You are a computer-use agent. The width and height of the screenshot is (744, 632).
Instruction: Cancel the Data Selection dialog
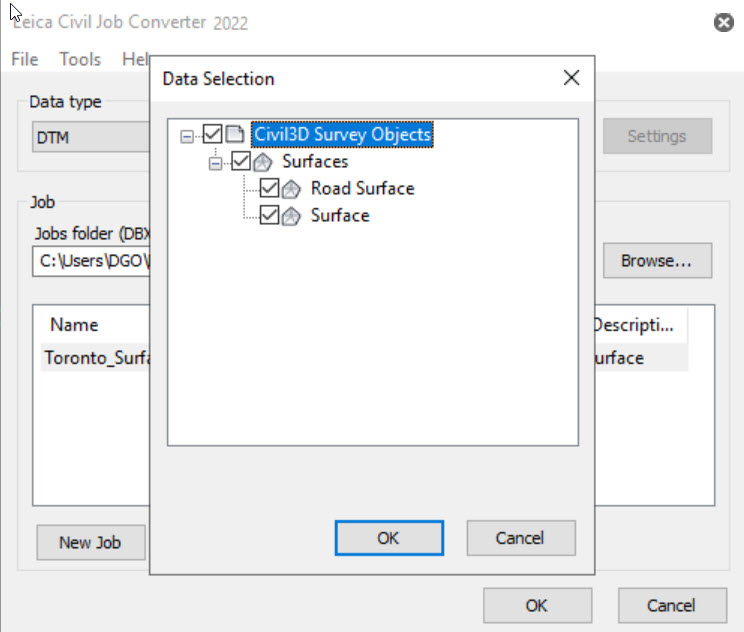click(x=520, y=538)
